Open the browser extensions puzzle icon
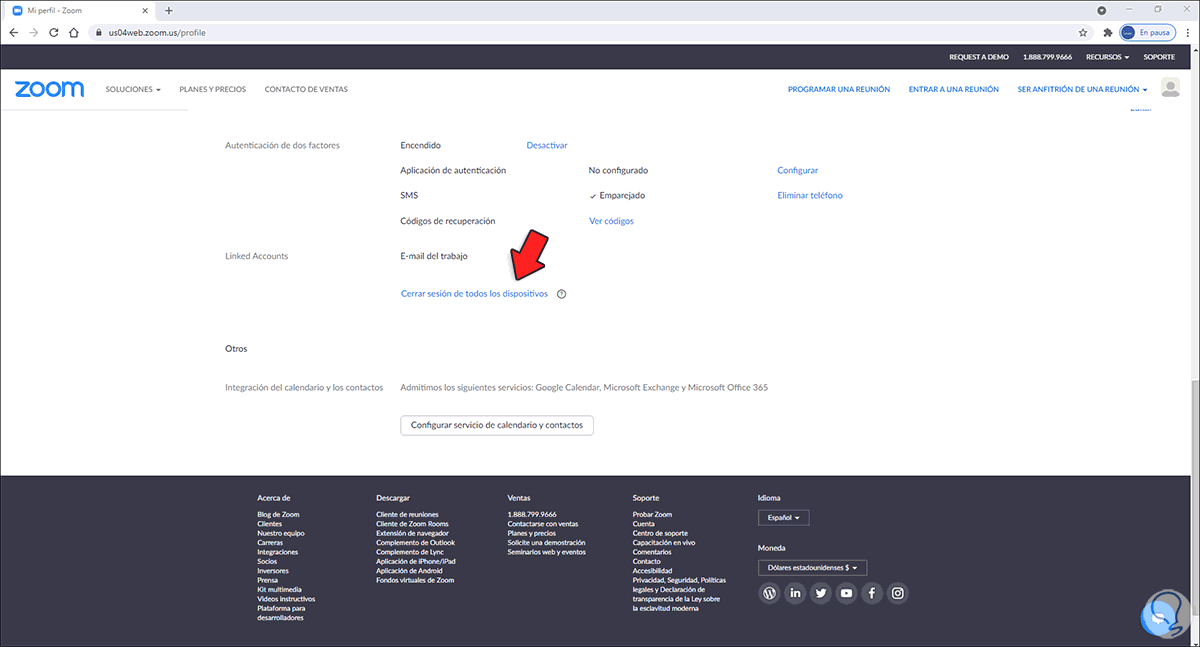The width and height of the screenshot is (1200, 647). (x=1106, y=32)
